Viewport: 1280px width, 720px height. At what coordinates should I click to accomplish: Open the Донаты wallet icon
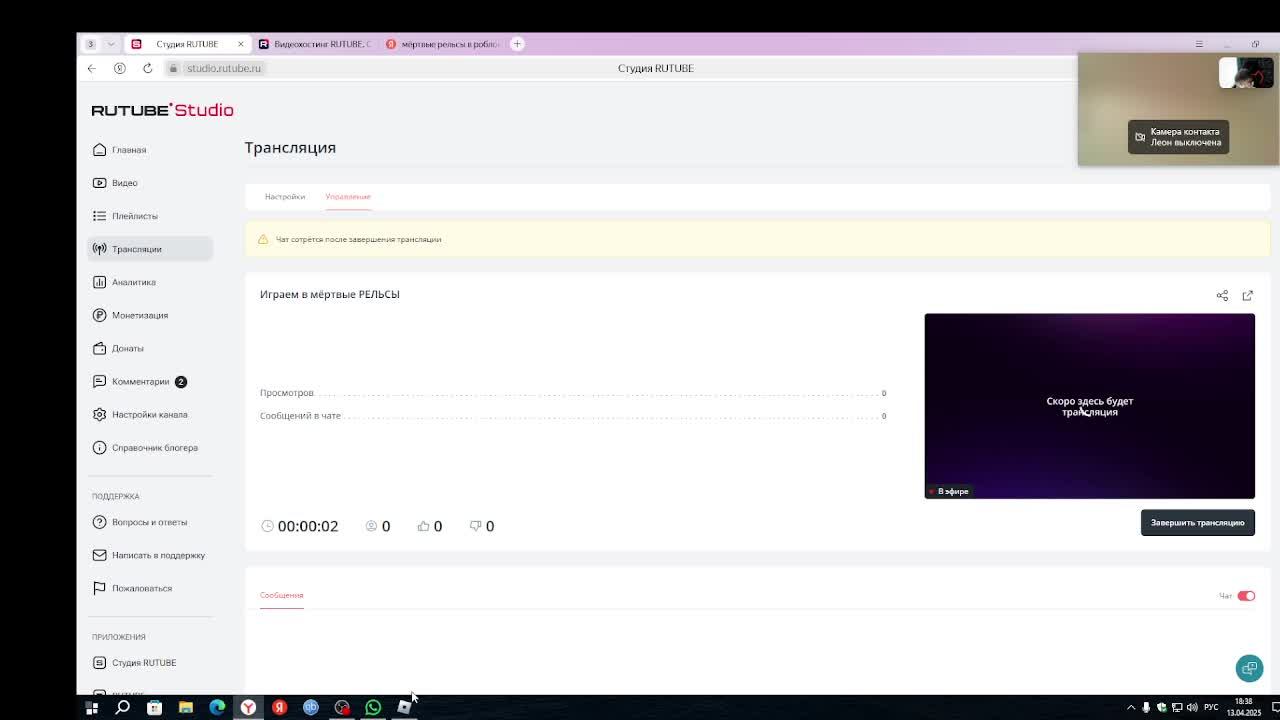pos(99,348)
